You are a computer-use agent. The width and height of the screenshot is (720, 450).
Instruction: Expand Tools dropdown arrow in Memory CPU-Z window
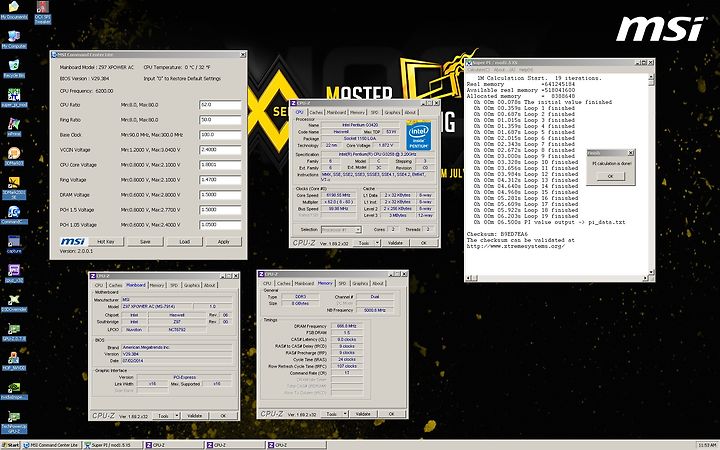345,414
